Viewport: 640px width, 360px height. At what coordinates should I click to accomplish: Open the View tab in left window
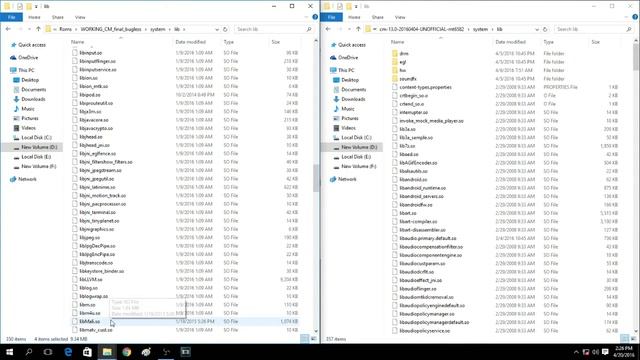pyautogui.click(x=80, y=17)
